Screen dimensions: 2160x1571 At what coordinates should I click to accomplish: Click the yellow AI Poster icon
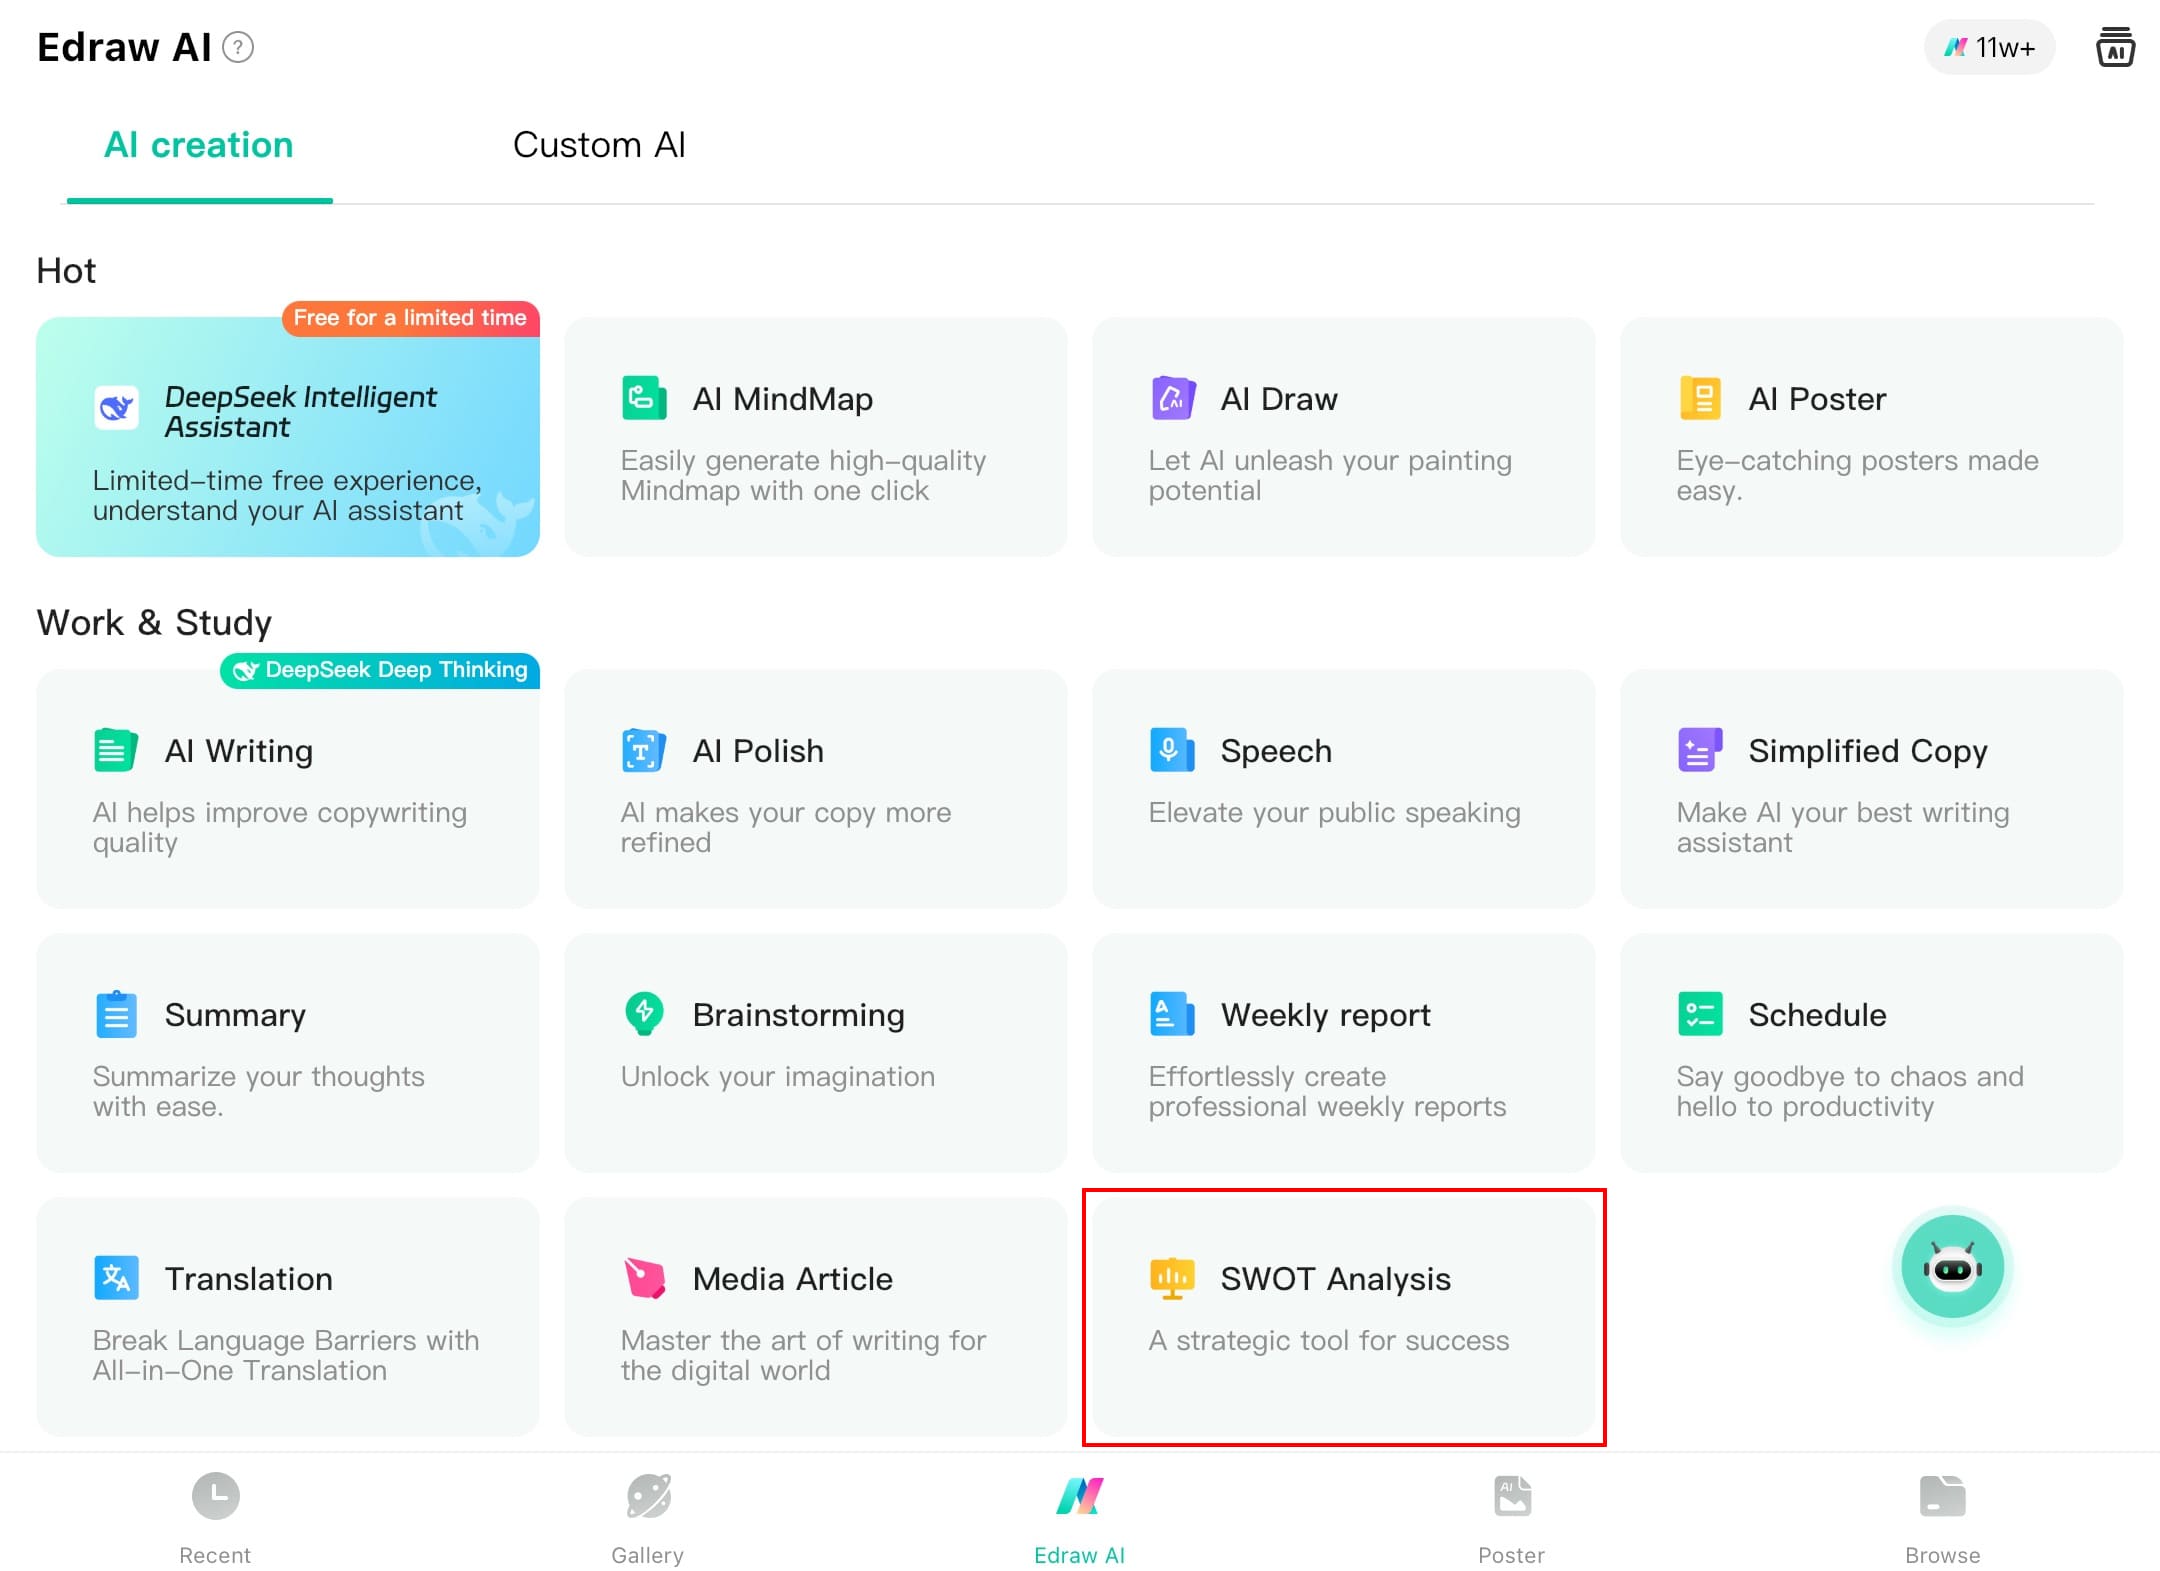(1700, 398)
